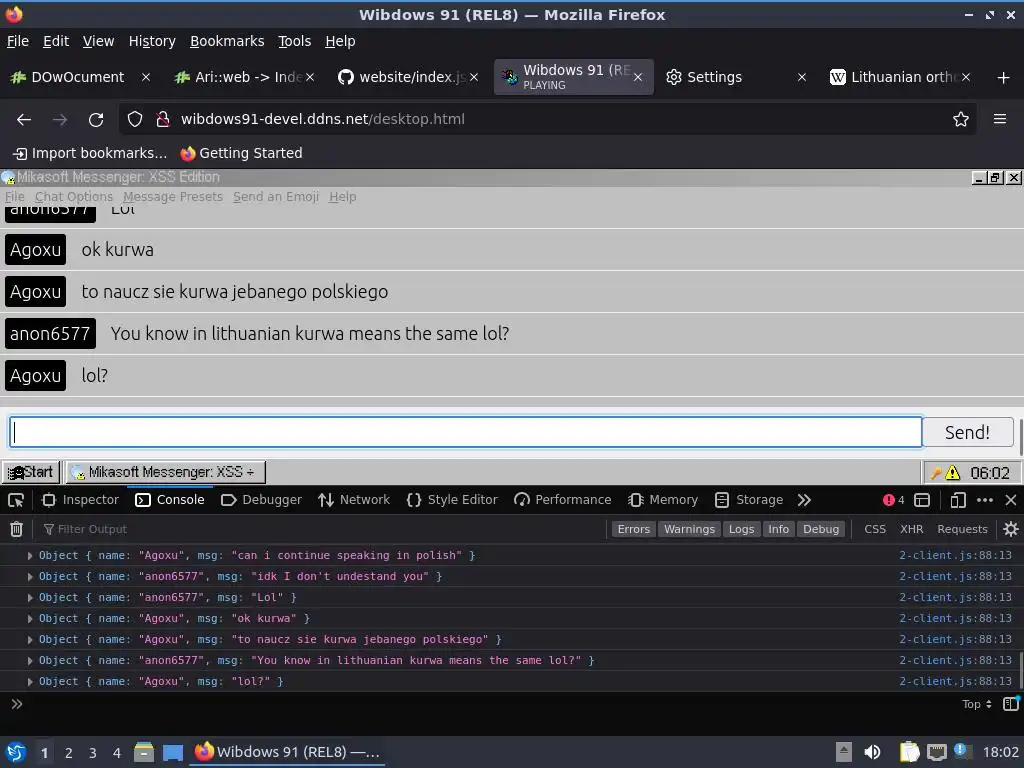This screenshot has width=1024, height=768.
Task: Focus the chat message input field
Action: (466, 432)
